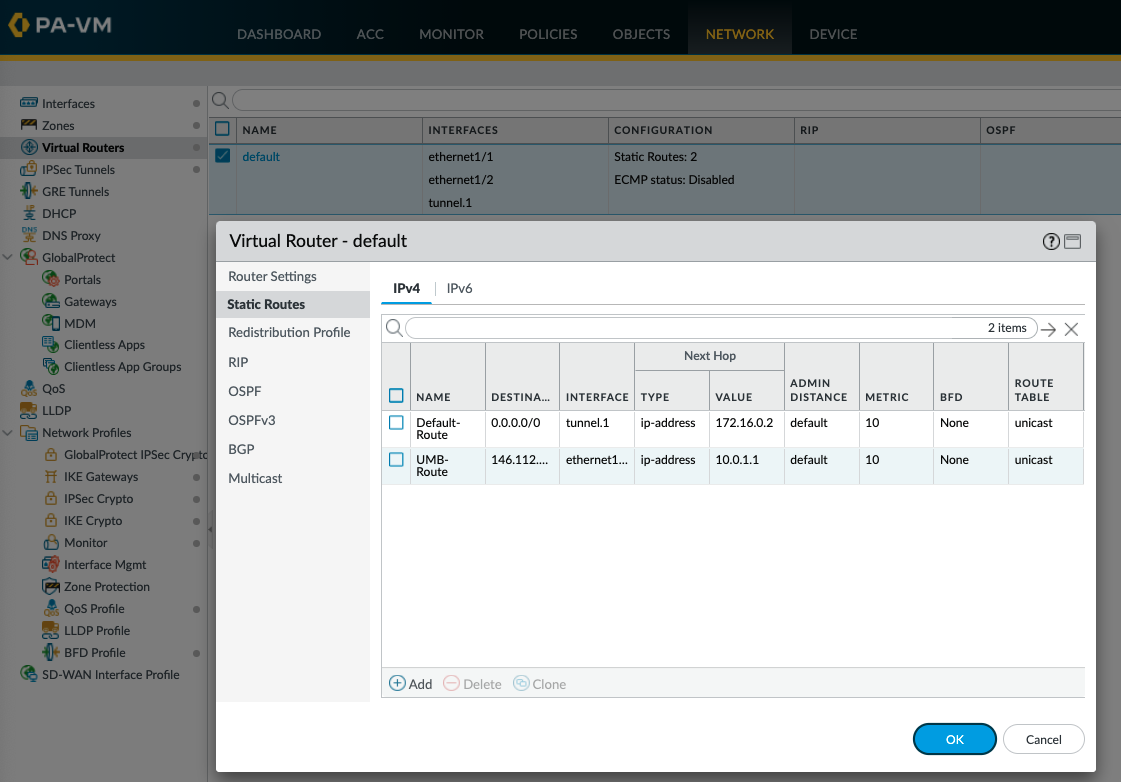Click the IKE Gateways icon
1121x782 pixels.
point(51,476)
